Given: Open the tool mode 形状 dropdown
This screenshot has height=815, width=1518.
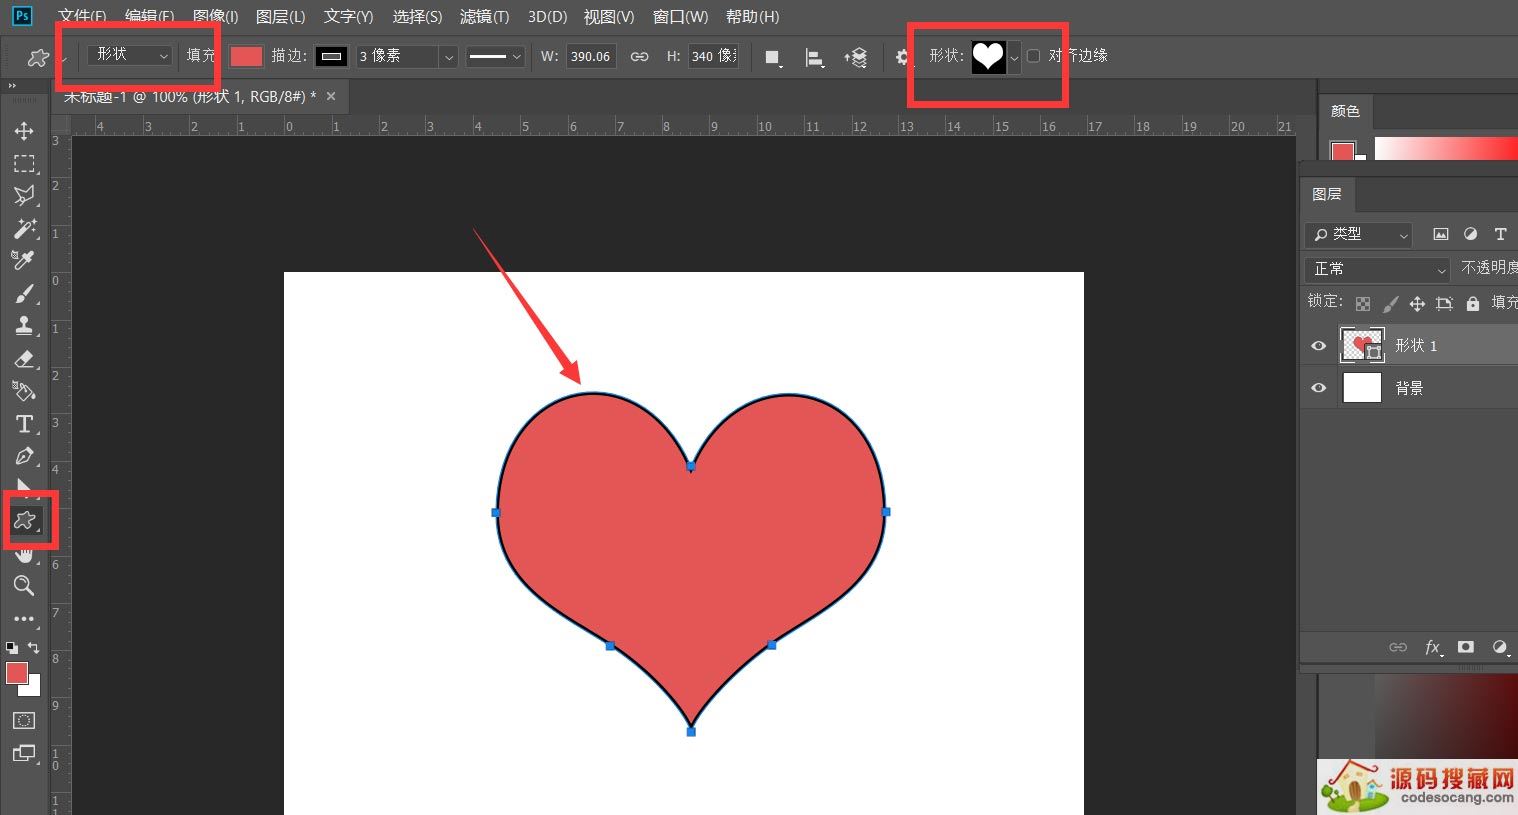Looking at the screenshot, I should click(131, 55).
